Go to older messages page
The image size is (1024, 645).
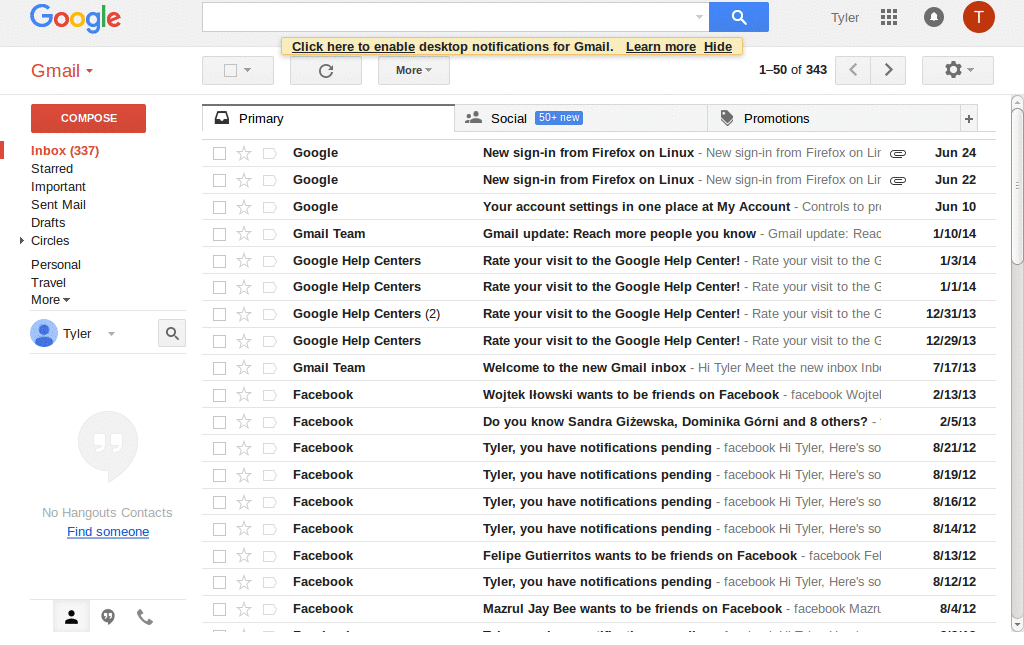point(888,71)
